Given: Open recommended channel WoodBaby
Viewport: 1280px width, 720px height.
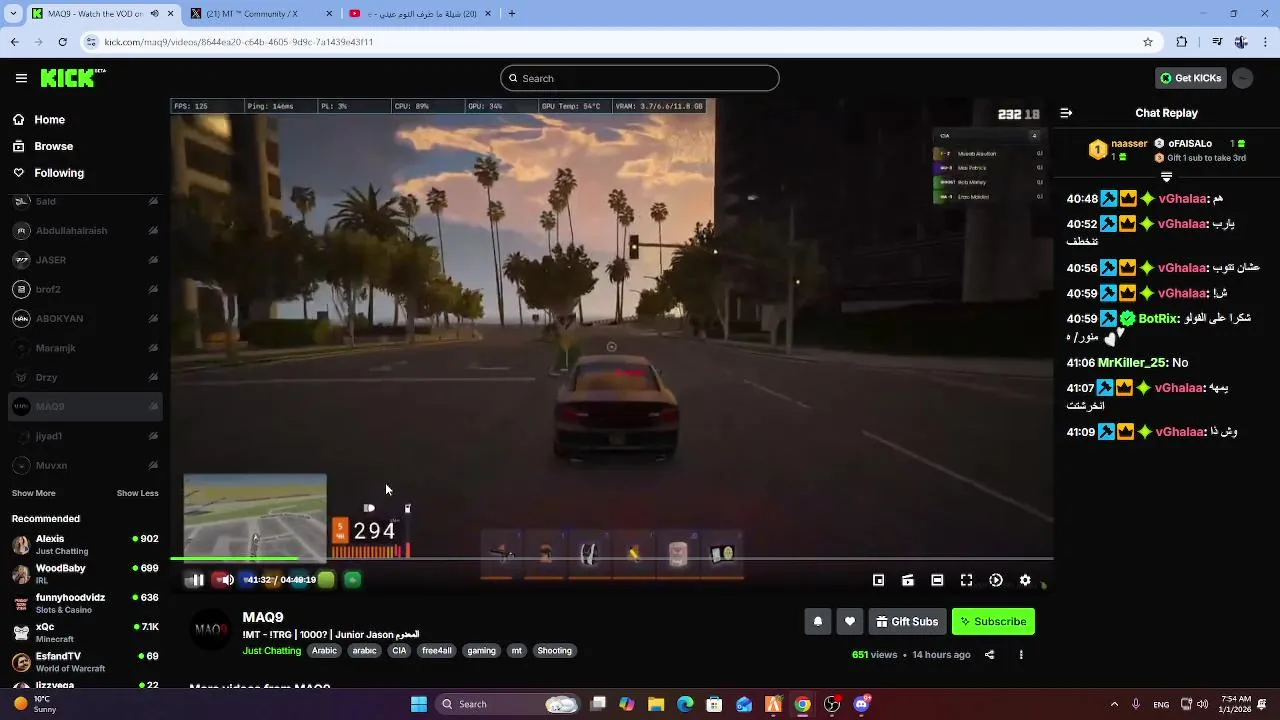Looking at the screenshot, I should pos(85,574).
